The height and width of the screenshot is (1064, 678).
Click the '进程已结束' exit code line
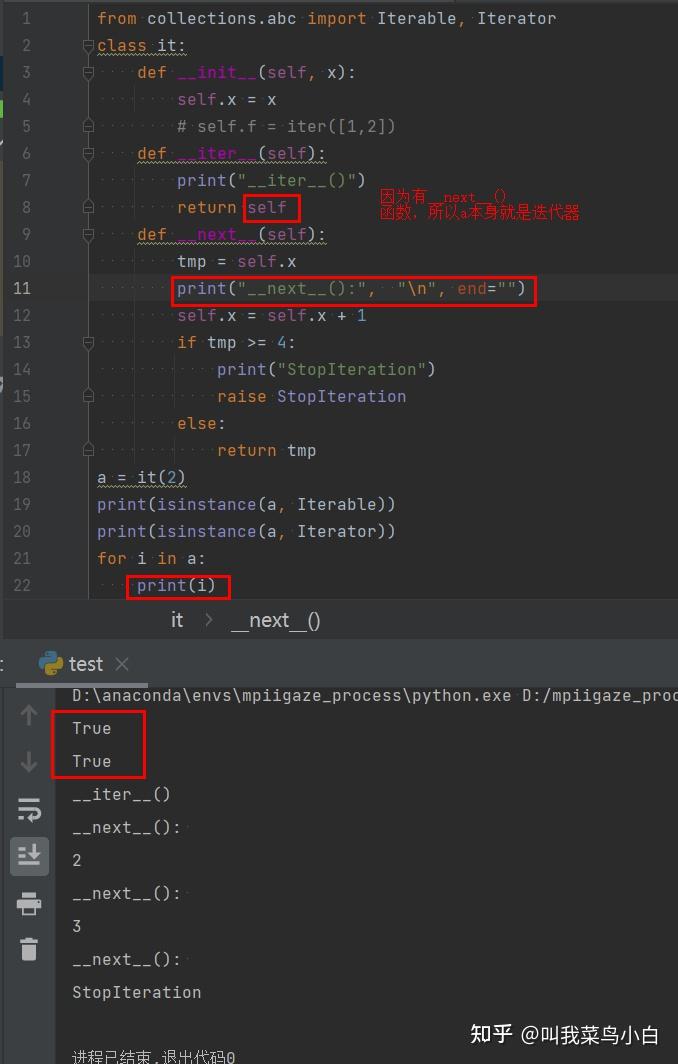tap(153, 1057)
